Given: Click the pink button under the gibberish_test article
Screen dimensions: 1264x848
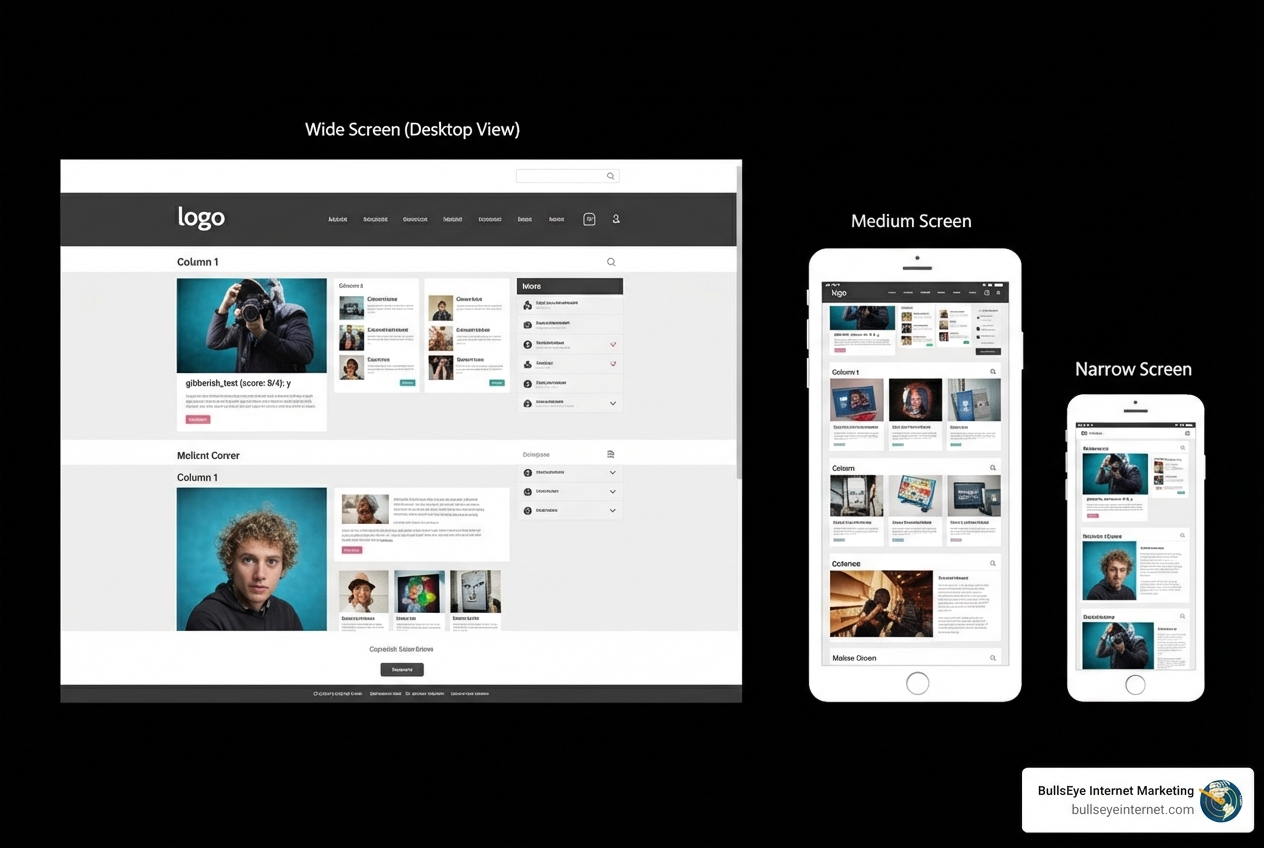Looking at the screenshot, I should point(198,419).
